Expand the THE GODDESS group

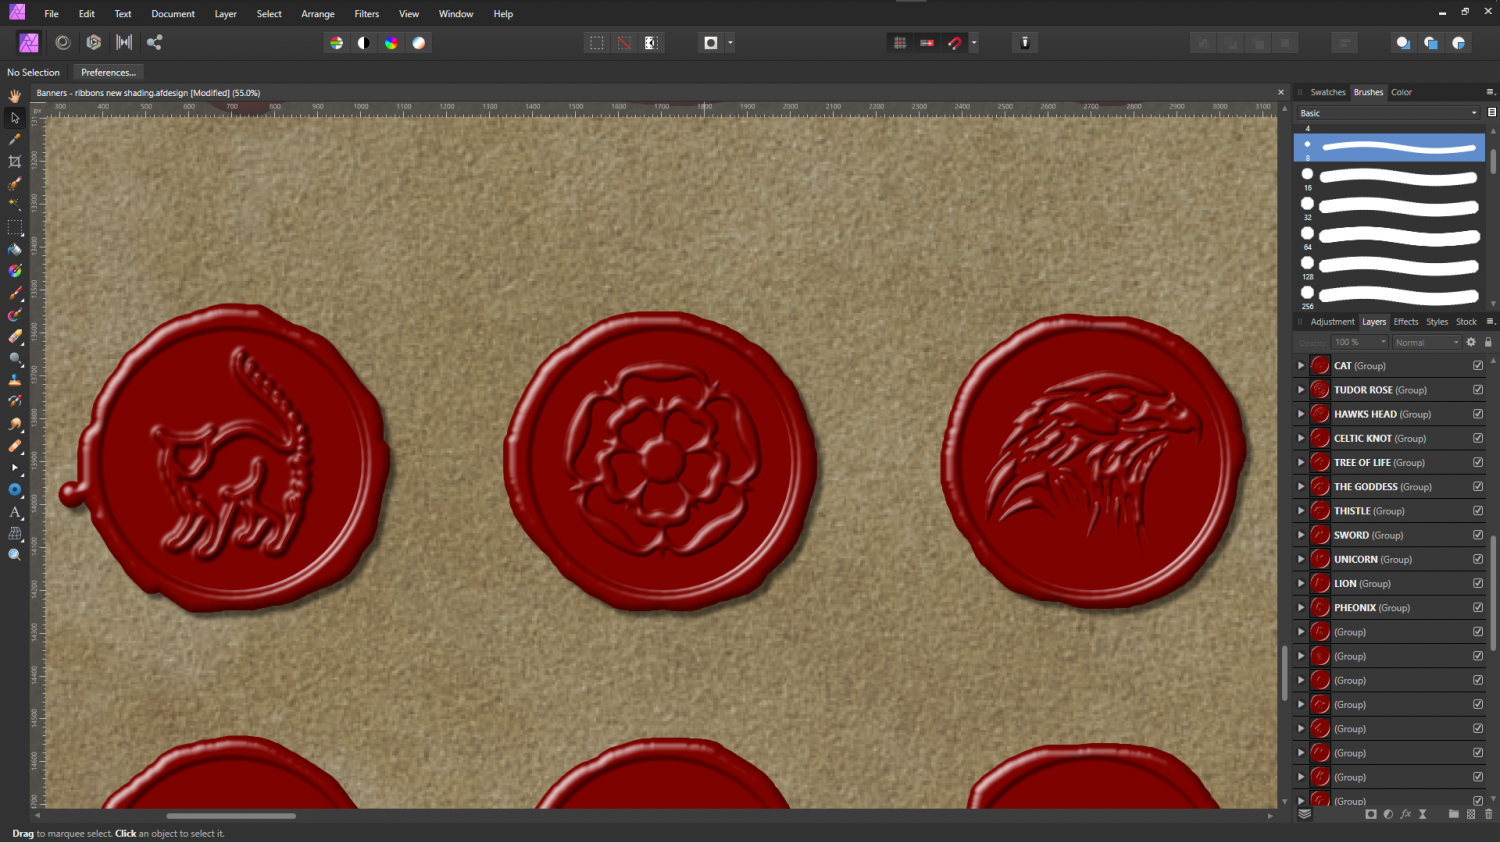tap(1301, 487)
